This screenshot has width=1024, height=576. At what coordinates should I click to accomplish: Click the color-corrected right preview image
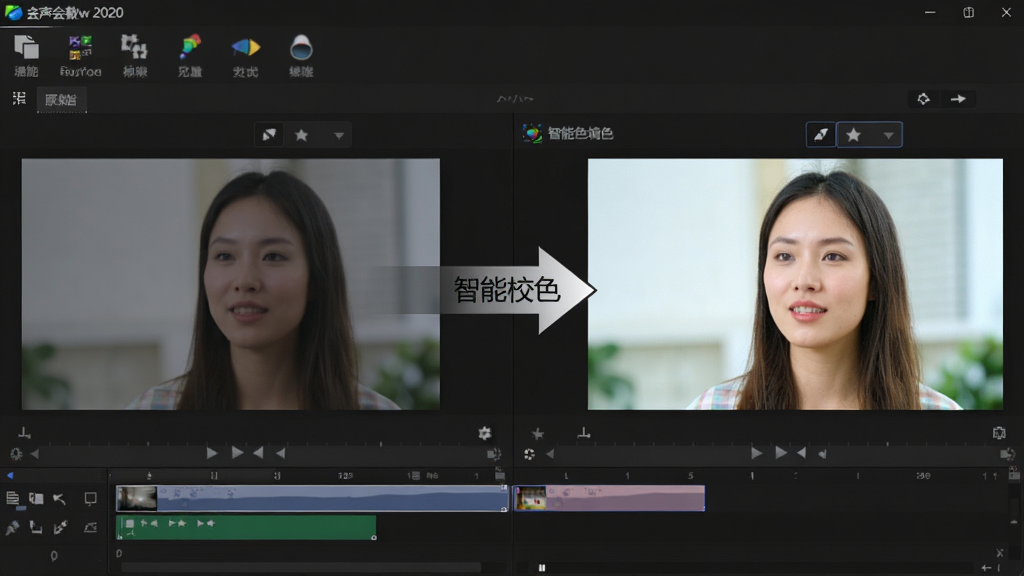[795, 284]
